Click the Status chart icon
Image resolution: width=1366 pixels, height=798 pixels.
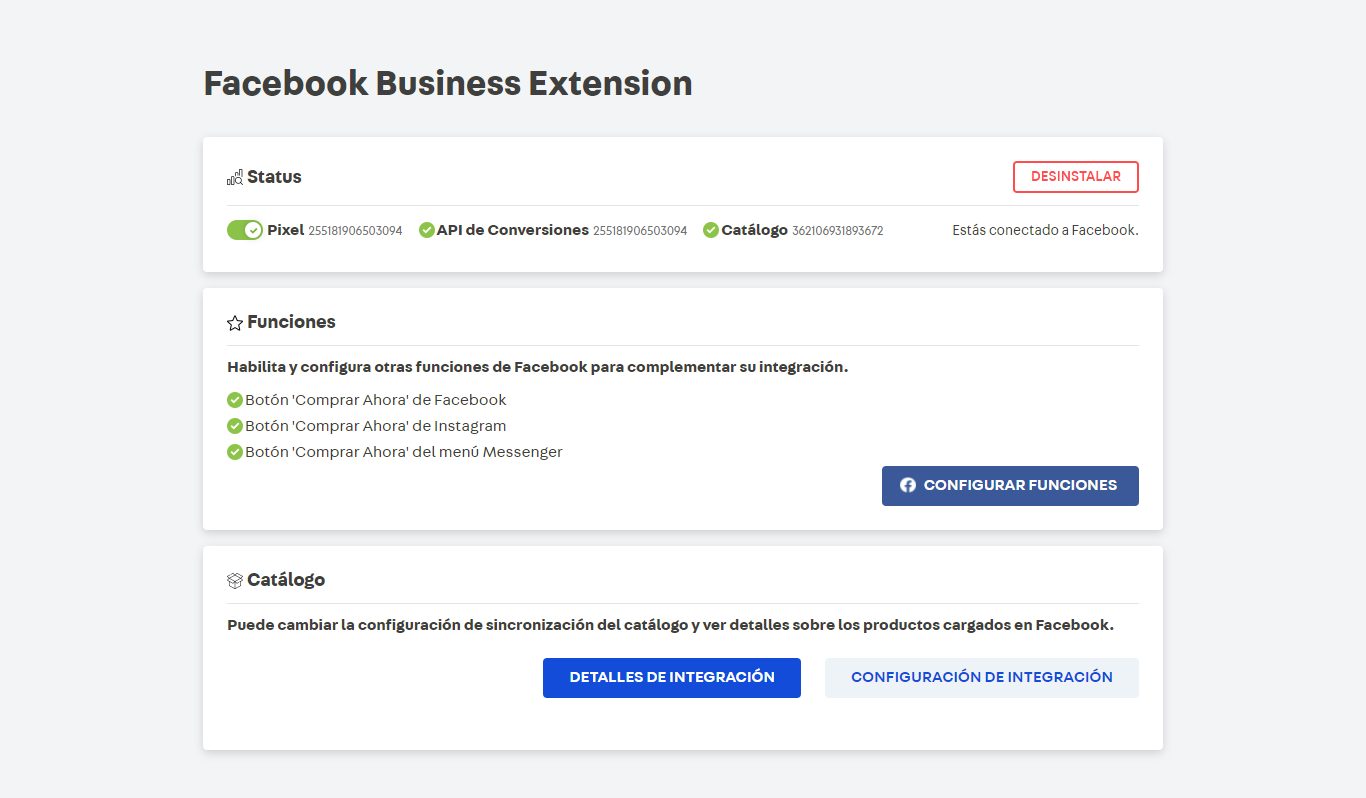pos(235,177)
